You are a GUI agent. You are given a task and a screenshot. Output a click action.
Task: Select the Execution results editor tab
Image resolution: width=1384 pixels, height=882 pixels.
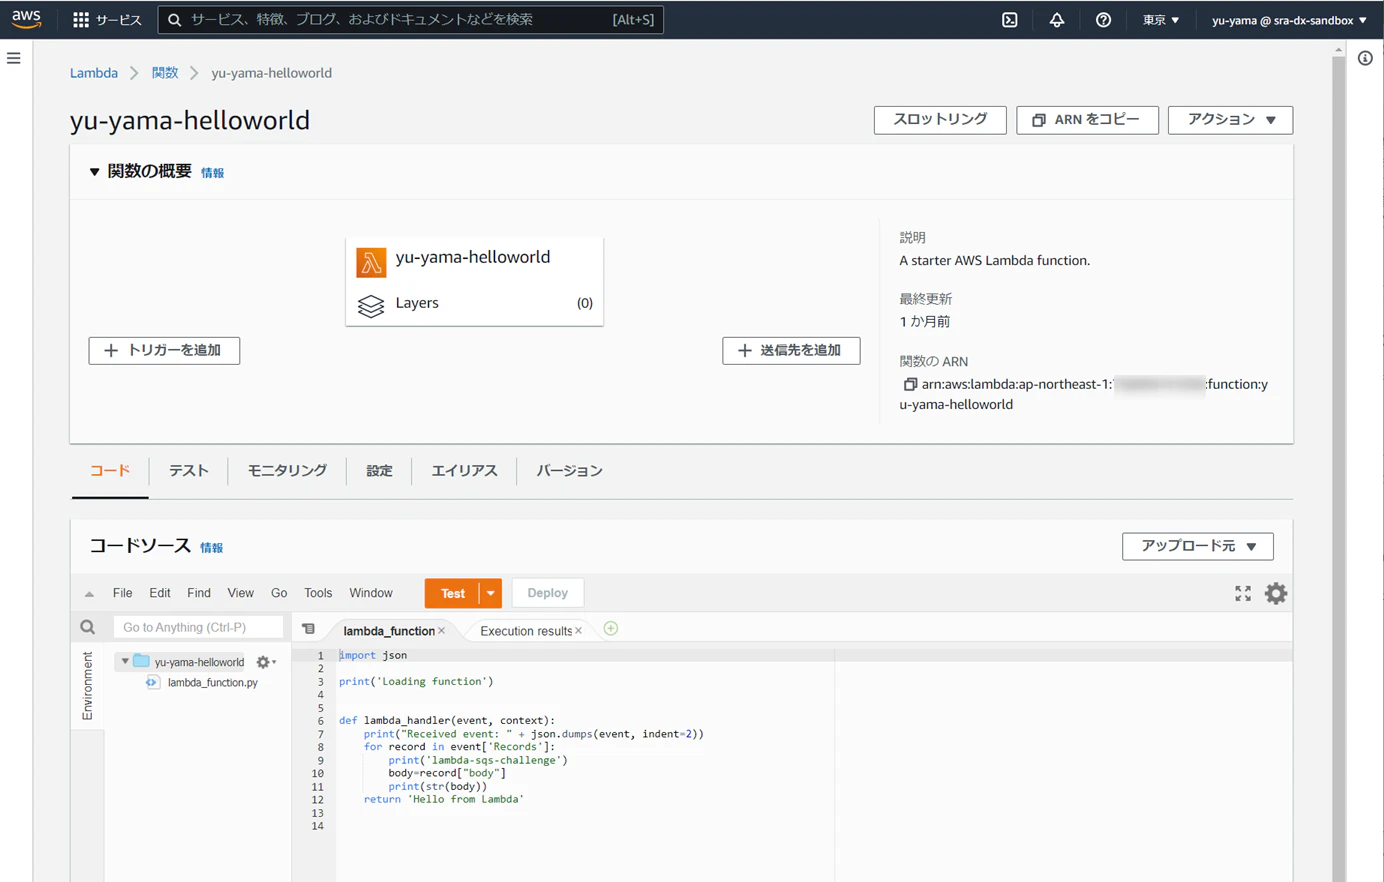click(526, 631)
